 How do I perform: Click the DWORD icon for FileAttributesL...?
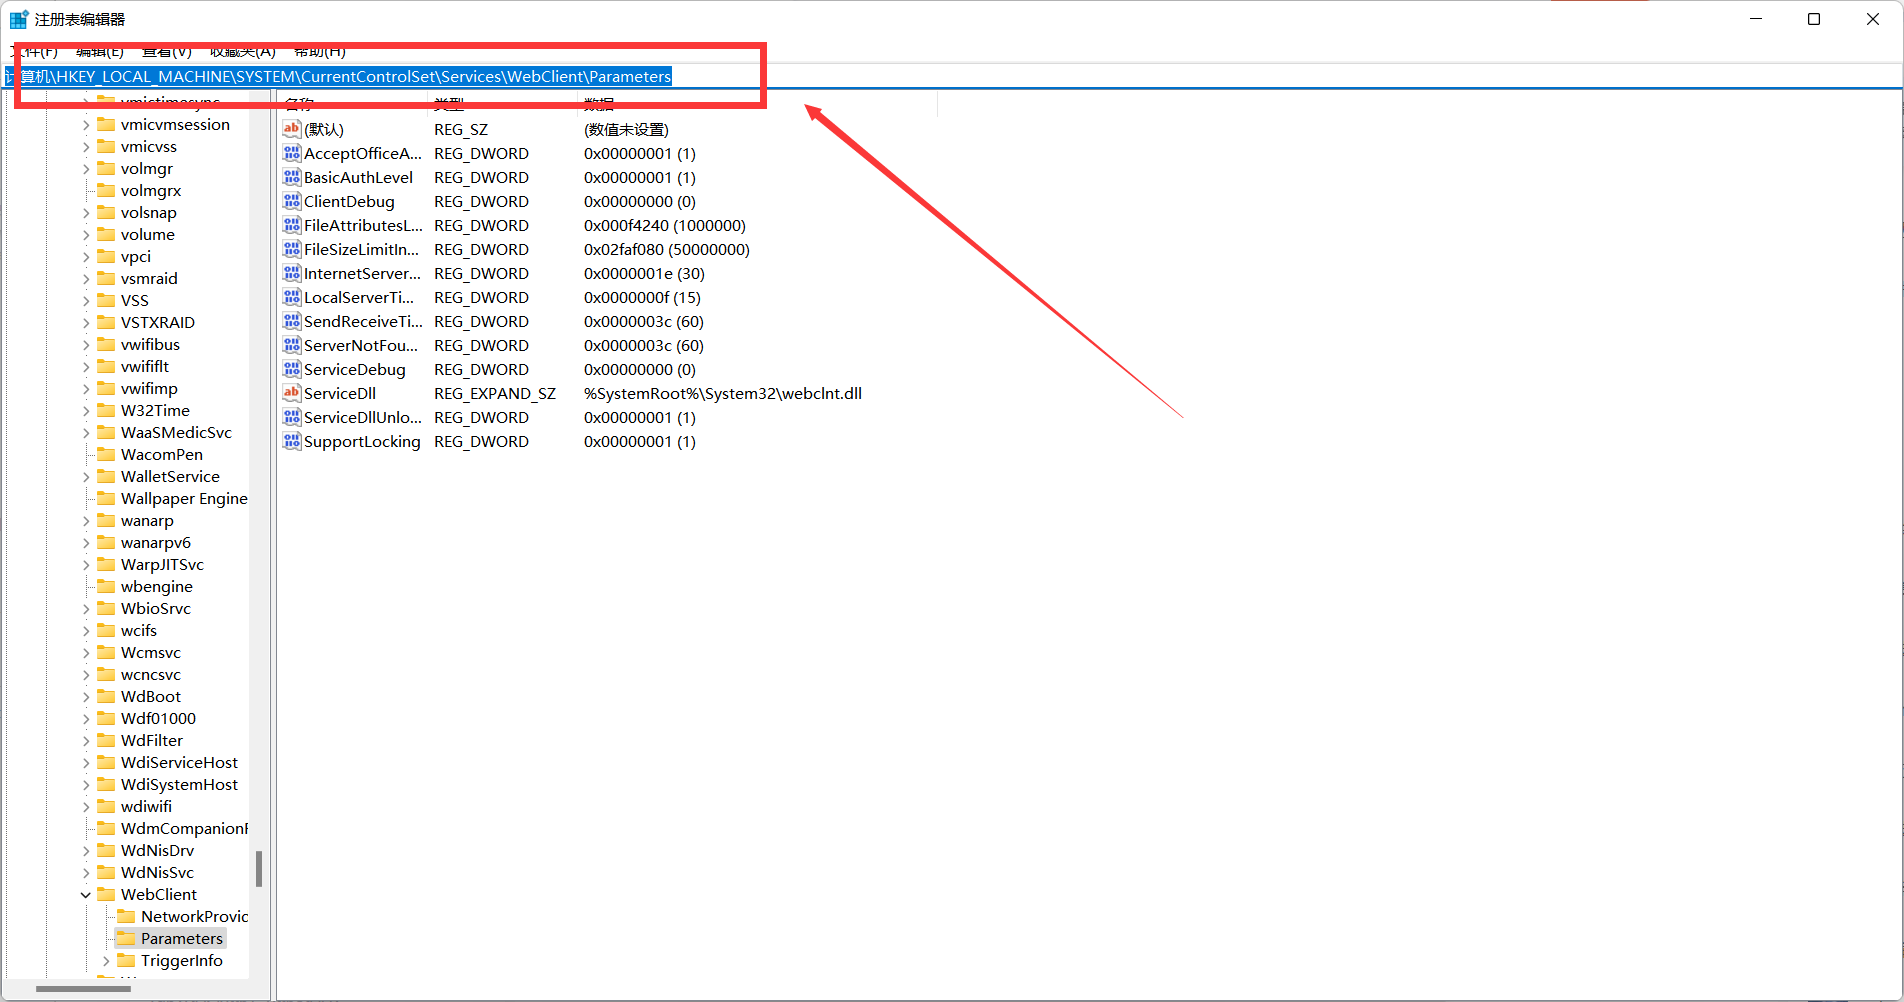pos(292,225)
